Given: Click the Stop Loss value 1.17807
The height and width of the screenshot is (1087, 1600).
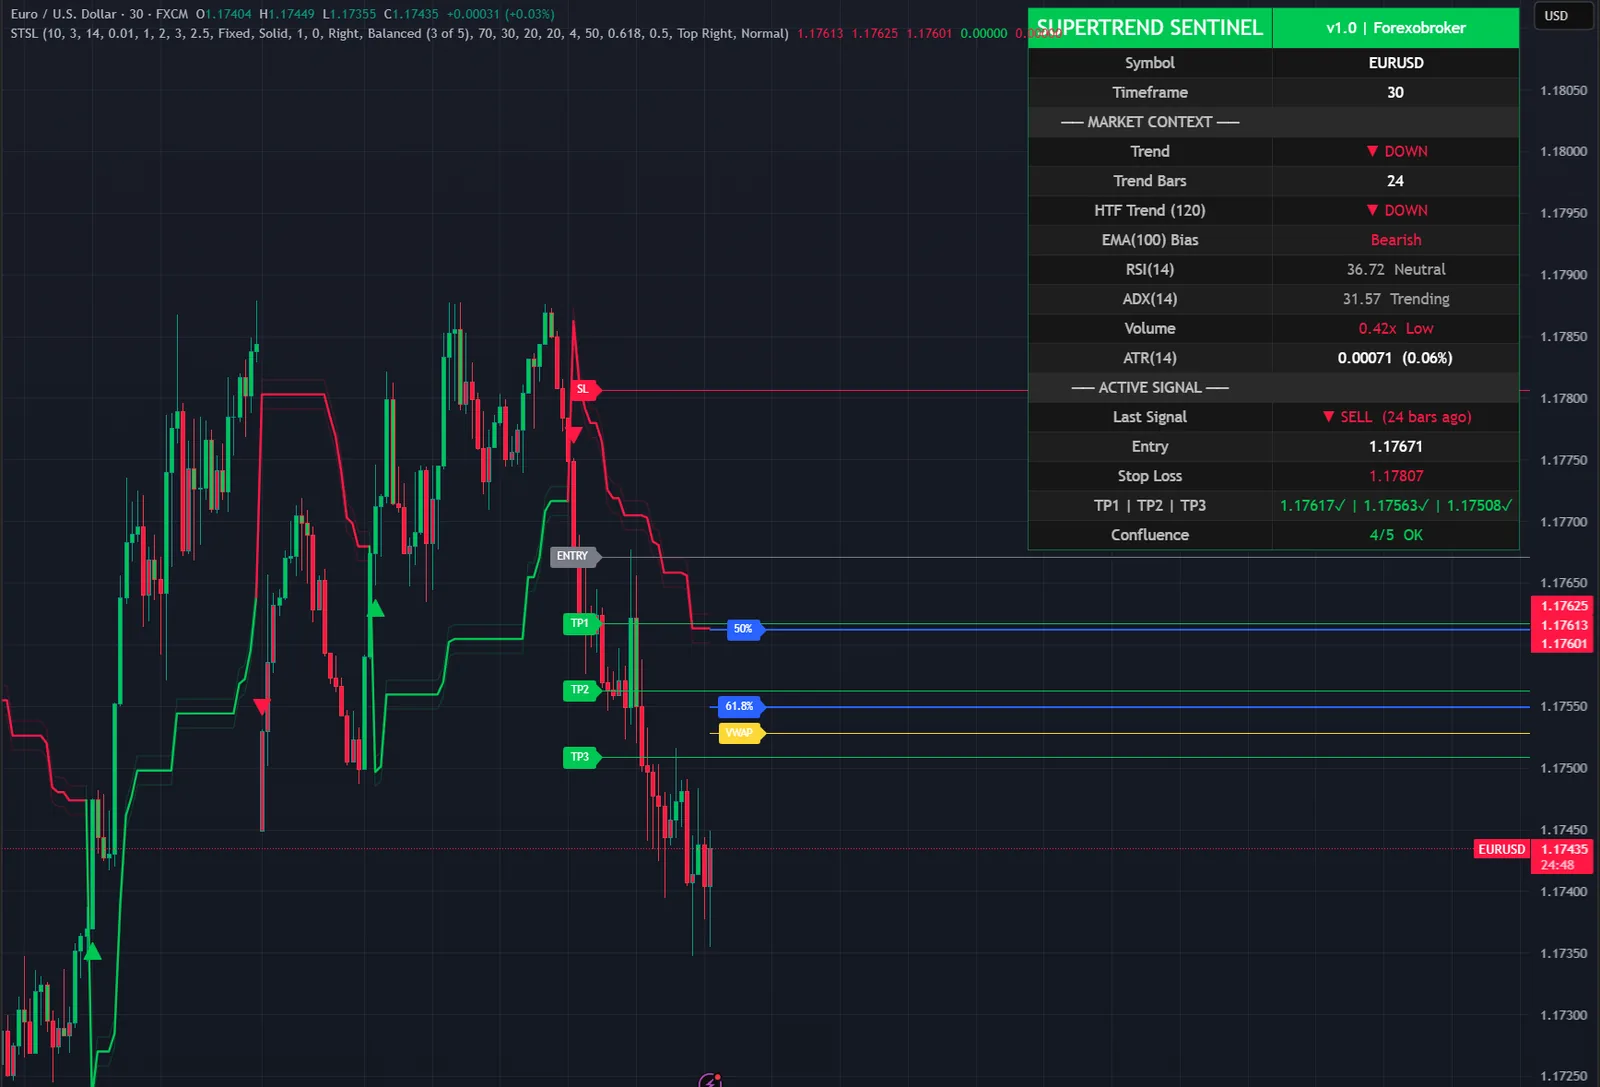Looking at the screenshot, I should point(1396,477).
